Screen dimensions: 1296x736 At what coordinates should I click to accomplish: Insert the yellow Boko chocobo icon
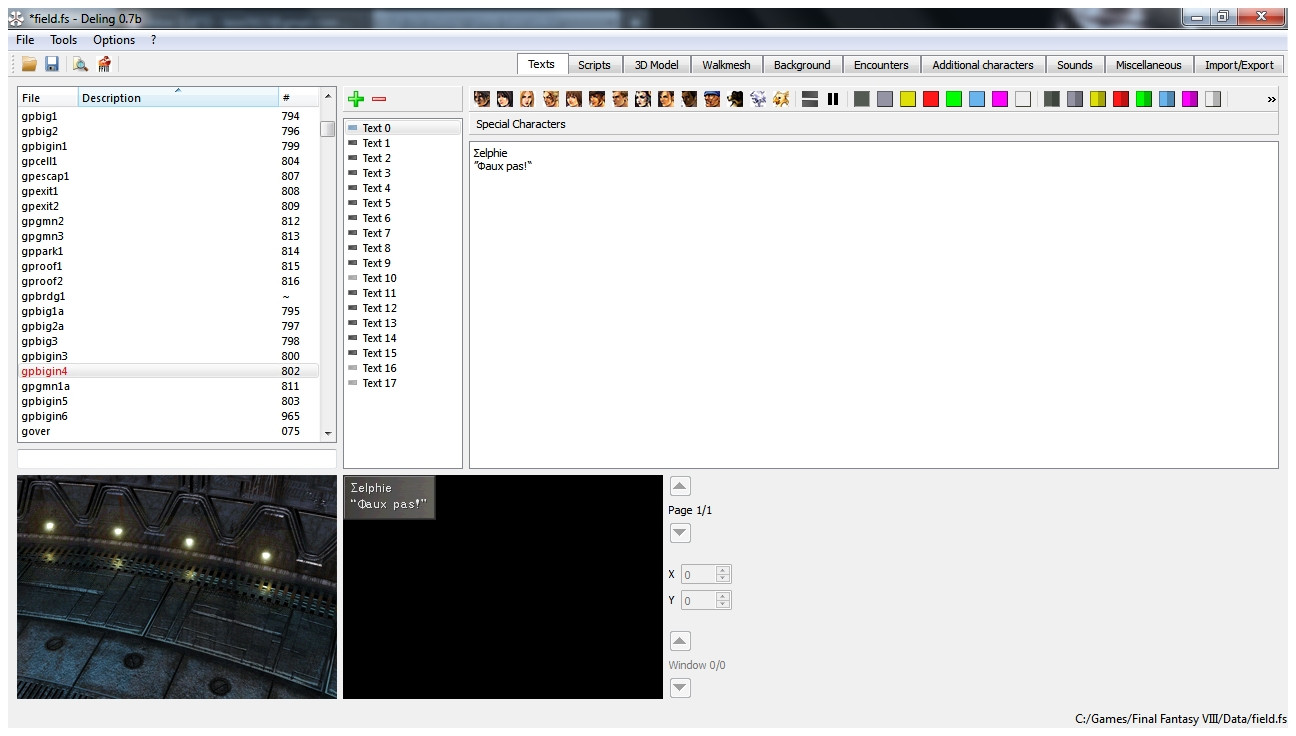(781, 99)
